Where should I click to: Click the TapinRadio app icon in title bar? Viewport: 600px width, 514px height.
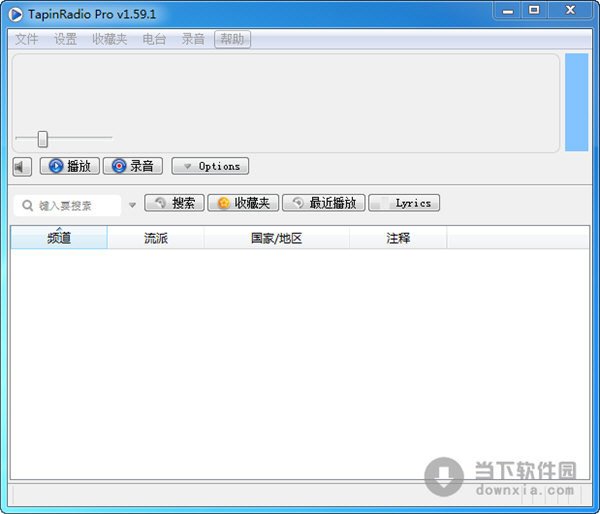pos(16,15)
